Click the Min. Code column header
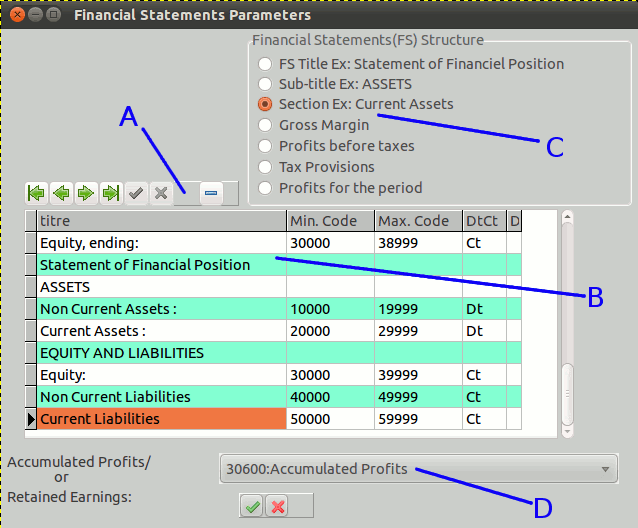 [x=330, y=221]
